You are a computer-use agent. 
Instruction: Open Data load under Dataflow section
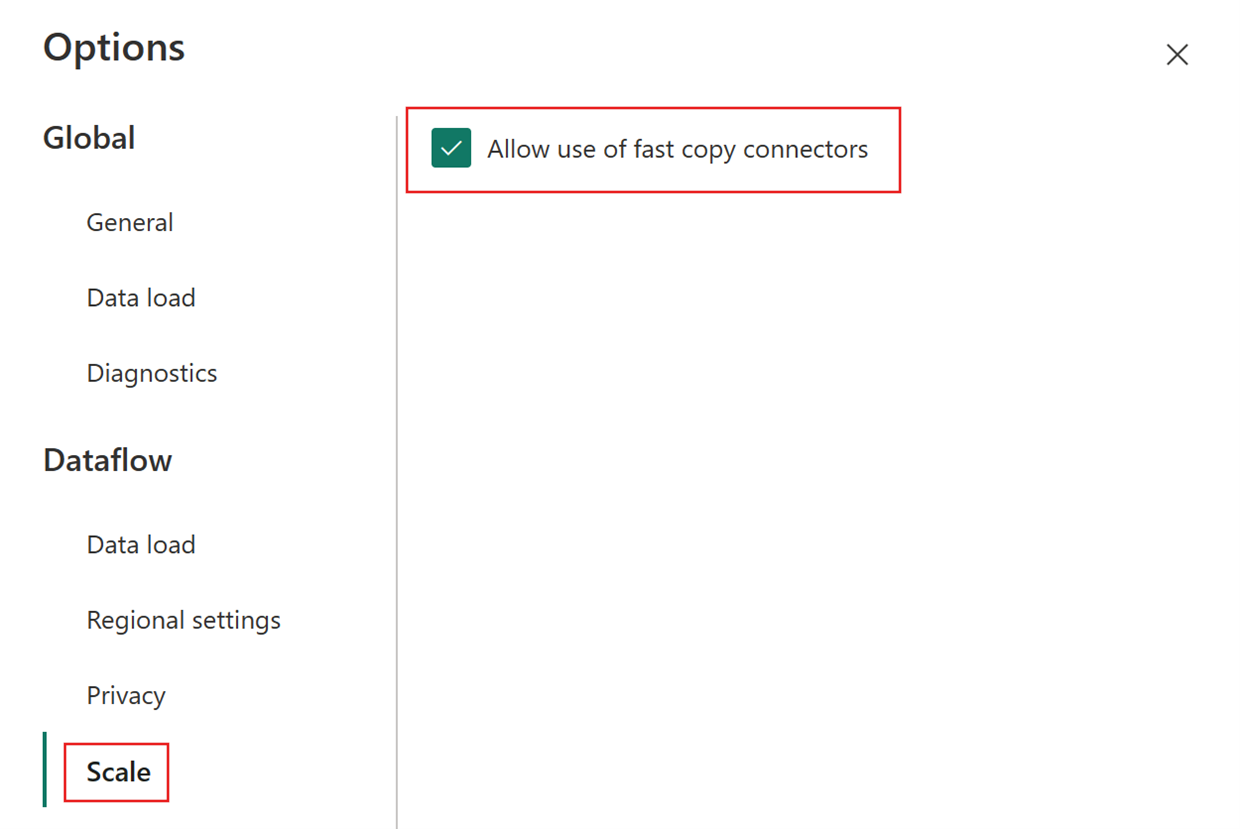click(141, 545)
